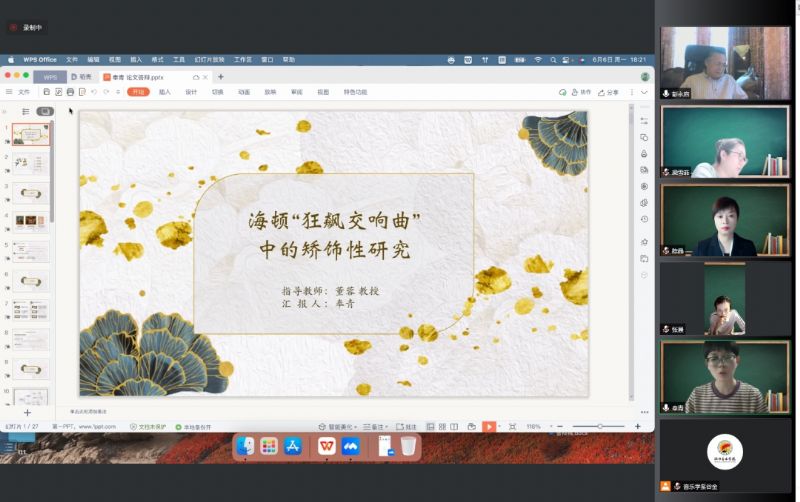This screenshot has height=502, width=800.
Task: Switch to thumbnail slide view toggle
Action: [x=44, y=111]
